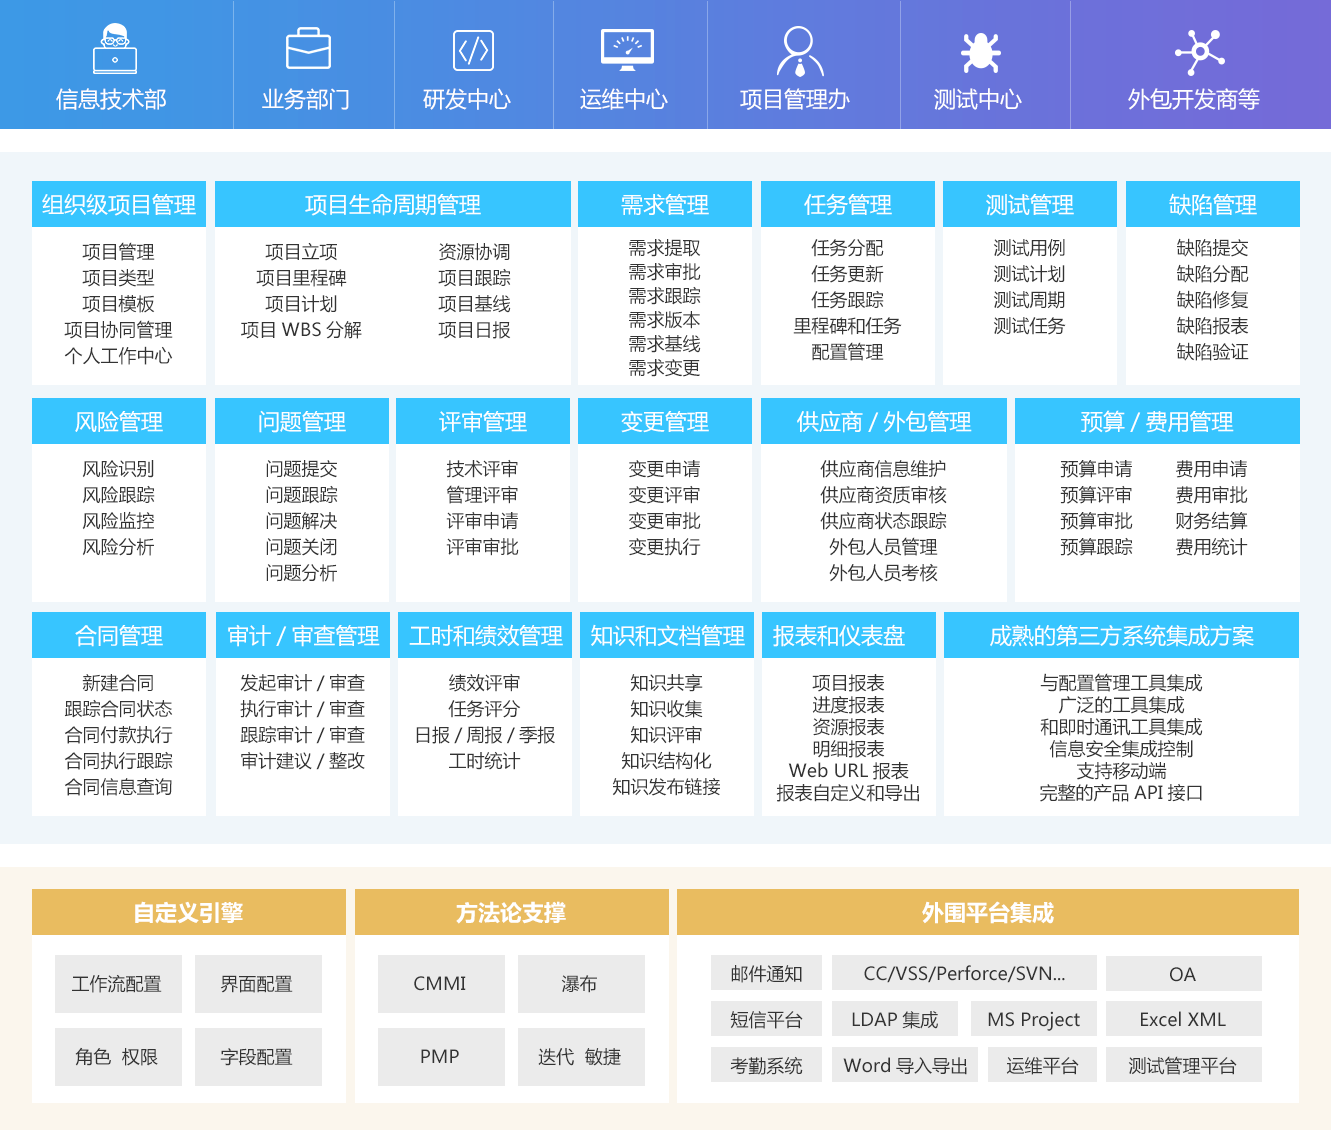This screenshot has height=1130, width=1331.
Task: Select the 成熟的第三方系统集成方案 header
Action: 1122,635
